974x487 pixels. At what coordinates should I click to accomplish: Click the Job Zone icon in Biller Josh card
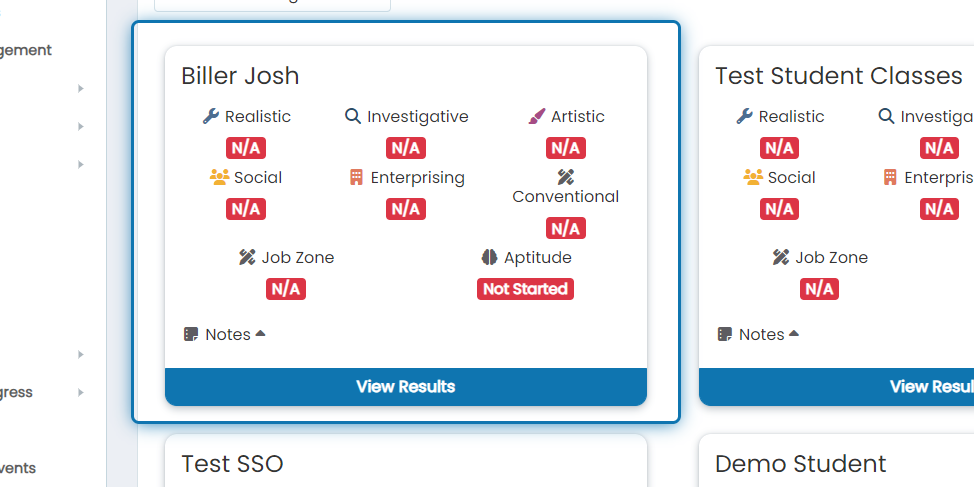247,257
